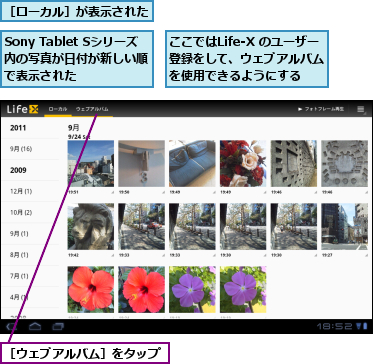Open the rose bouquet photo
The image size is (373, 364).
pos(243,163)
